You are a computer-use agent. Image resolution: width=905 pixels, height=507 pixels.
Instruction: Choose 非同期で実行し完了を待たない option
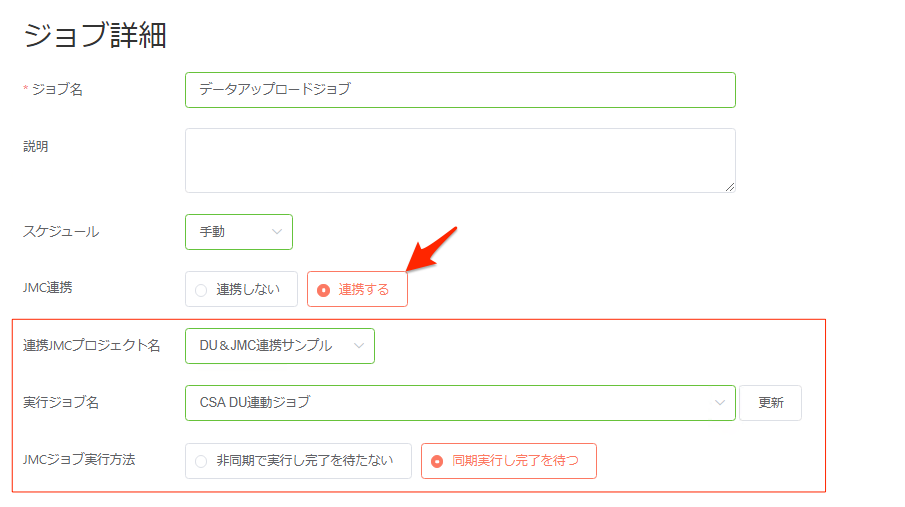tap(298, 460)
